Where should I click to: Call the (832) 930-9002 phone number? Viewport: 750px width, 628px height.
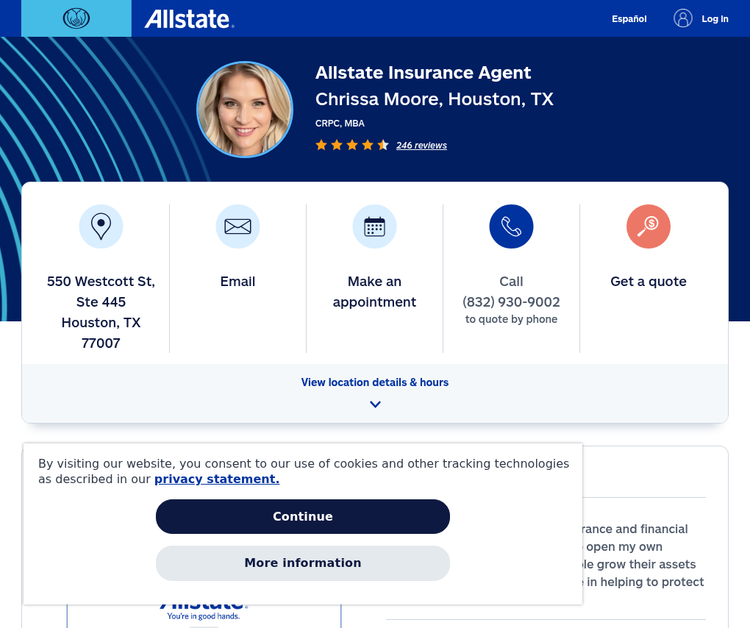tap(511, 302)
